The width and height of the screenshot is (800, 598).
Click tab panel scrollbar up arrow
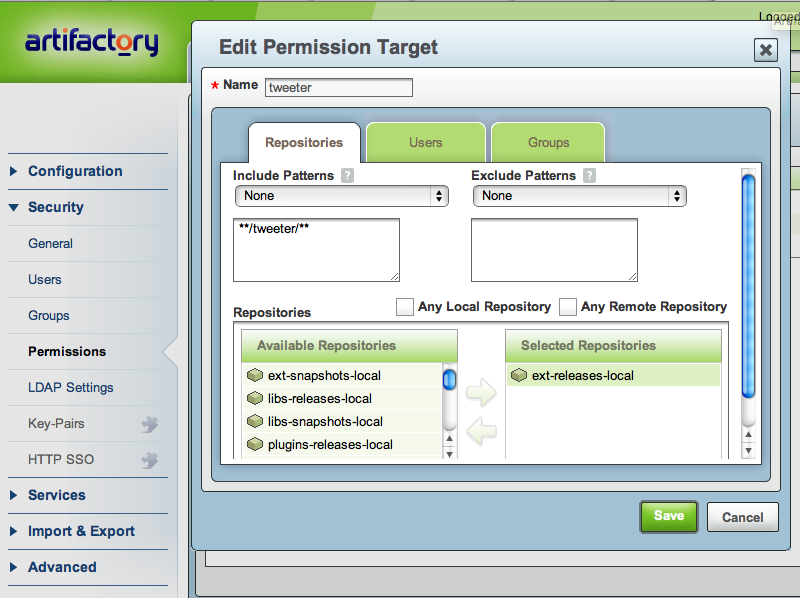pos(748,435)
